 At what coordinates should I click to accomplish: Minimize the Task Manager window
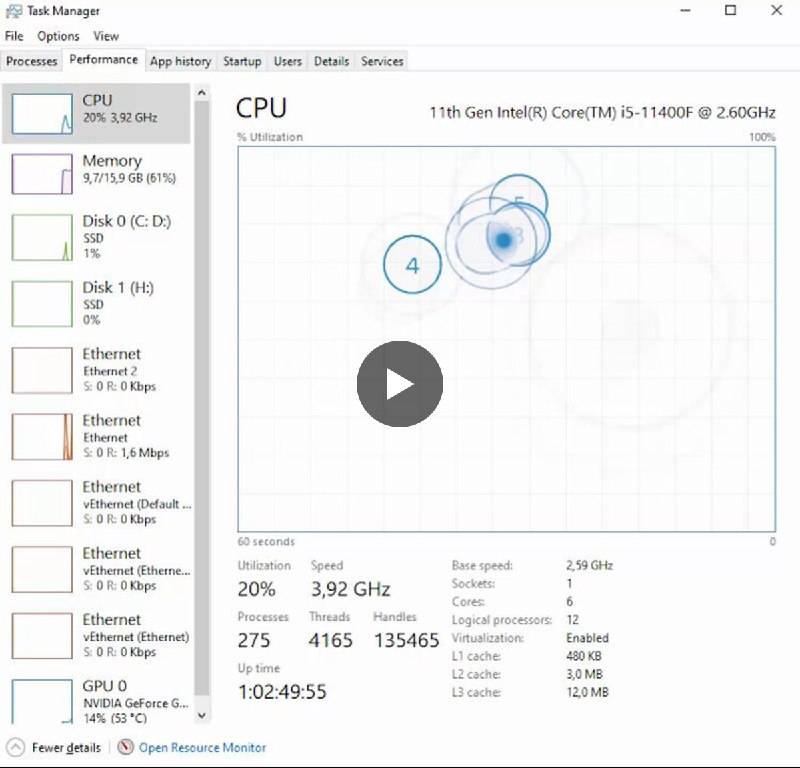[685, 10]
